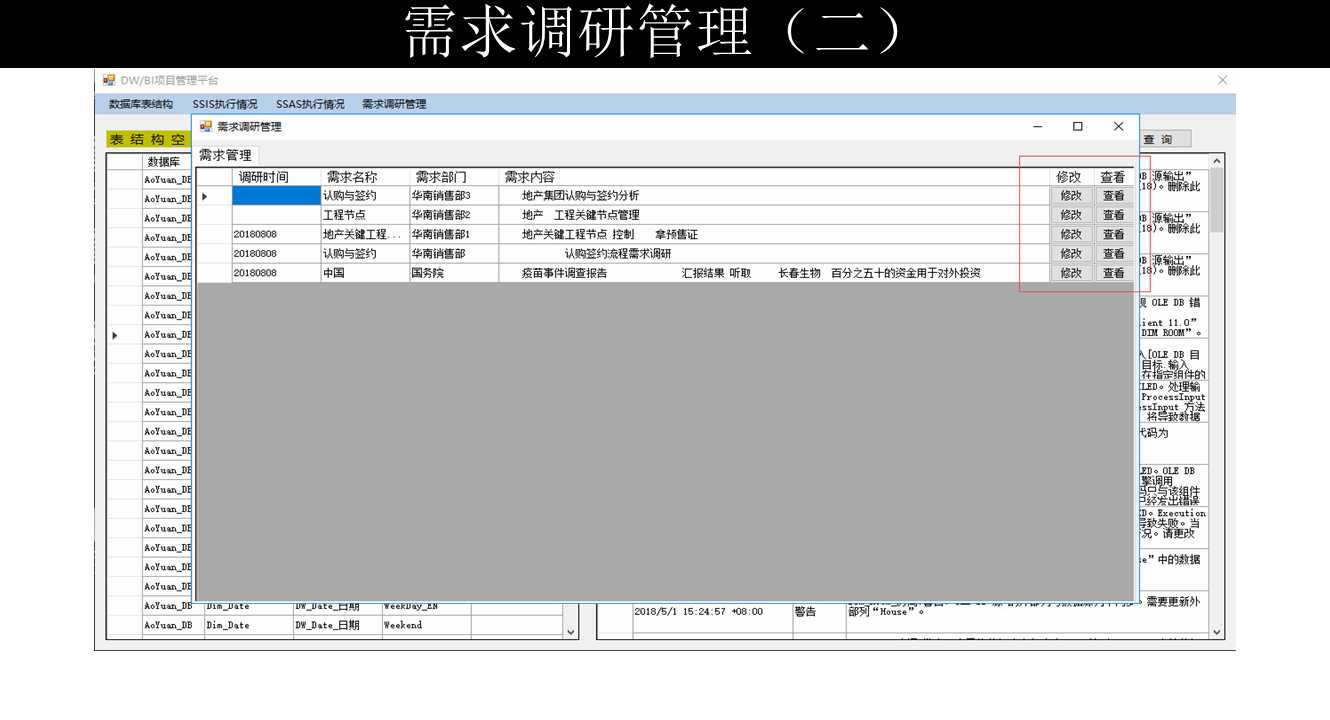Select the 工程节点 cell
Screen dimensions: 1330x720
click(365, 215)
